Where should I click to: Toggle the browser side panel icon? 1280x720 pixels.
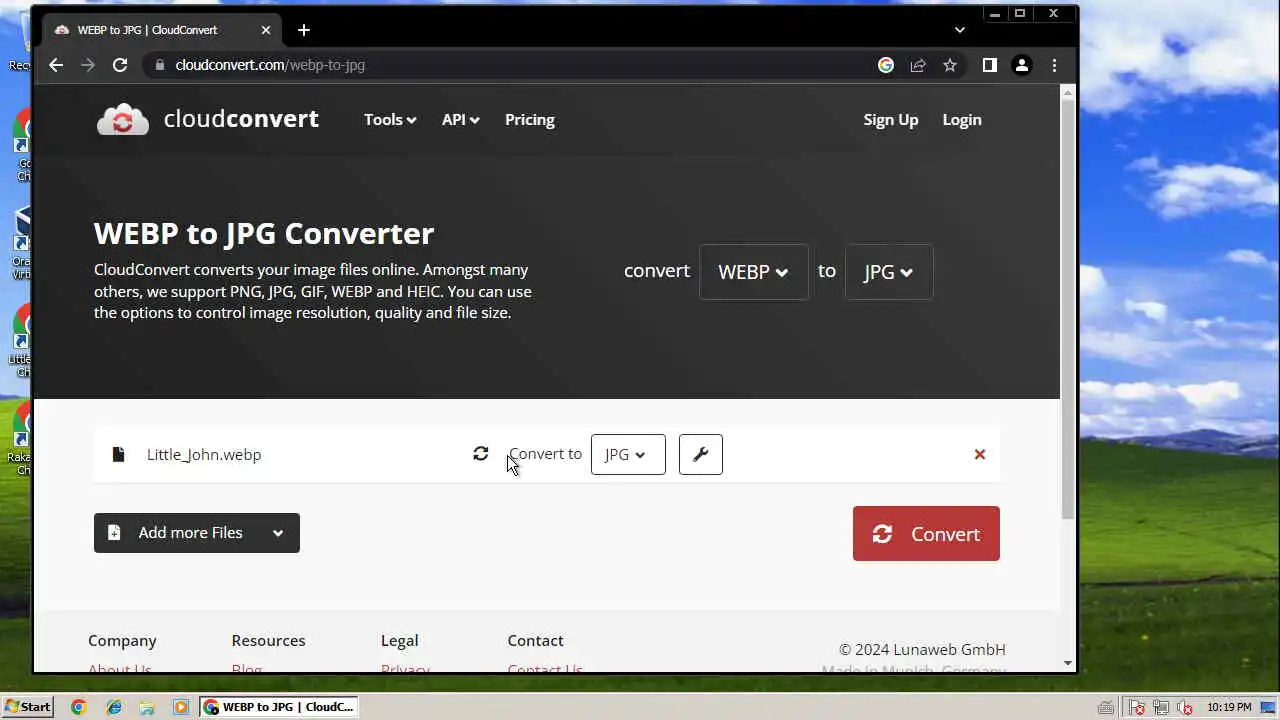pos(989,65)
